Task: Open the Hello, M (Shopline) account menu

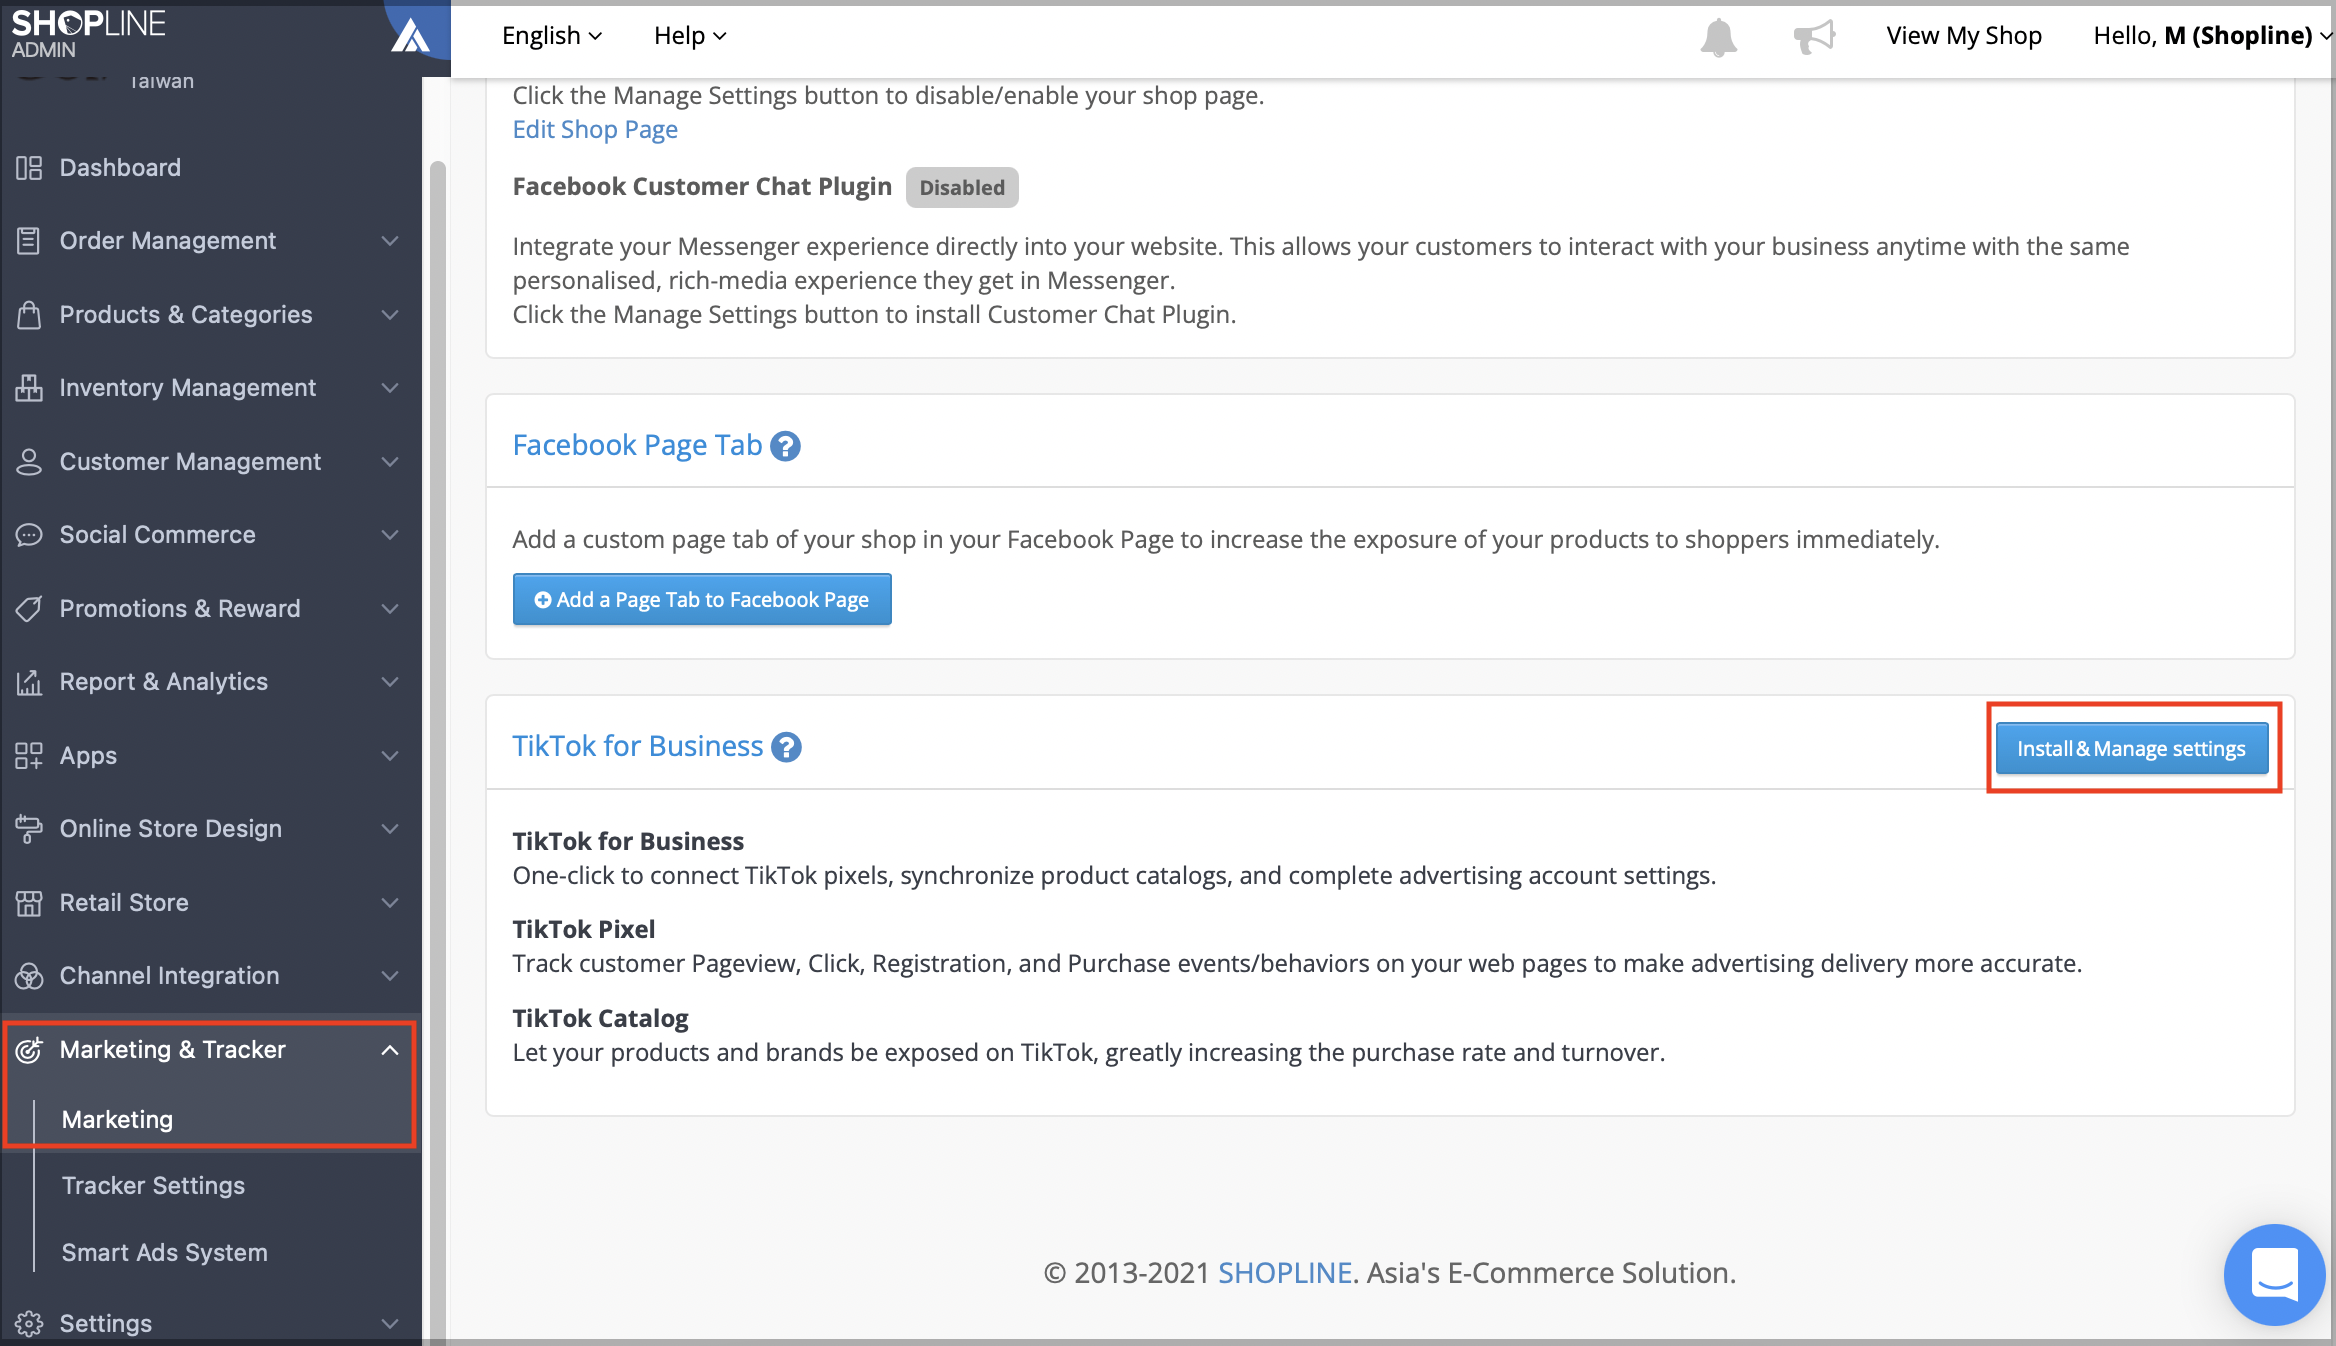Action: click(x=2212, y=36)
